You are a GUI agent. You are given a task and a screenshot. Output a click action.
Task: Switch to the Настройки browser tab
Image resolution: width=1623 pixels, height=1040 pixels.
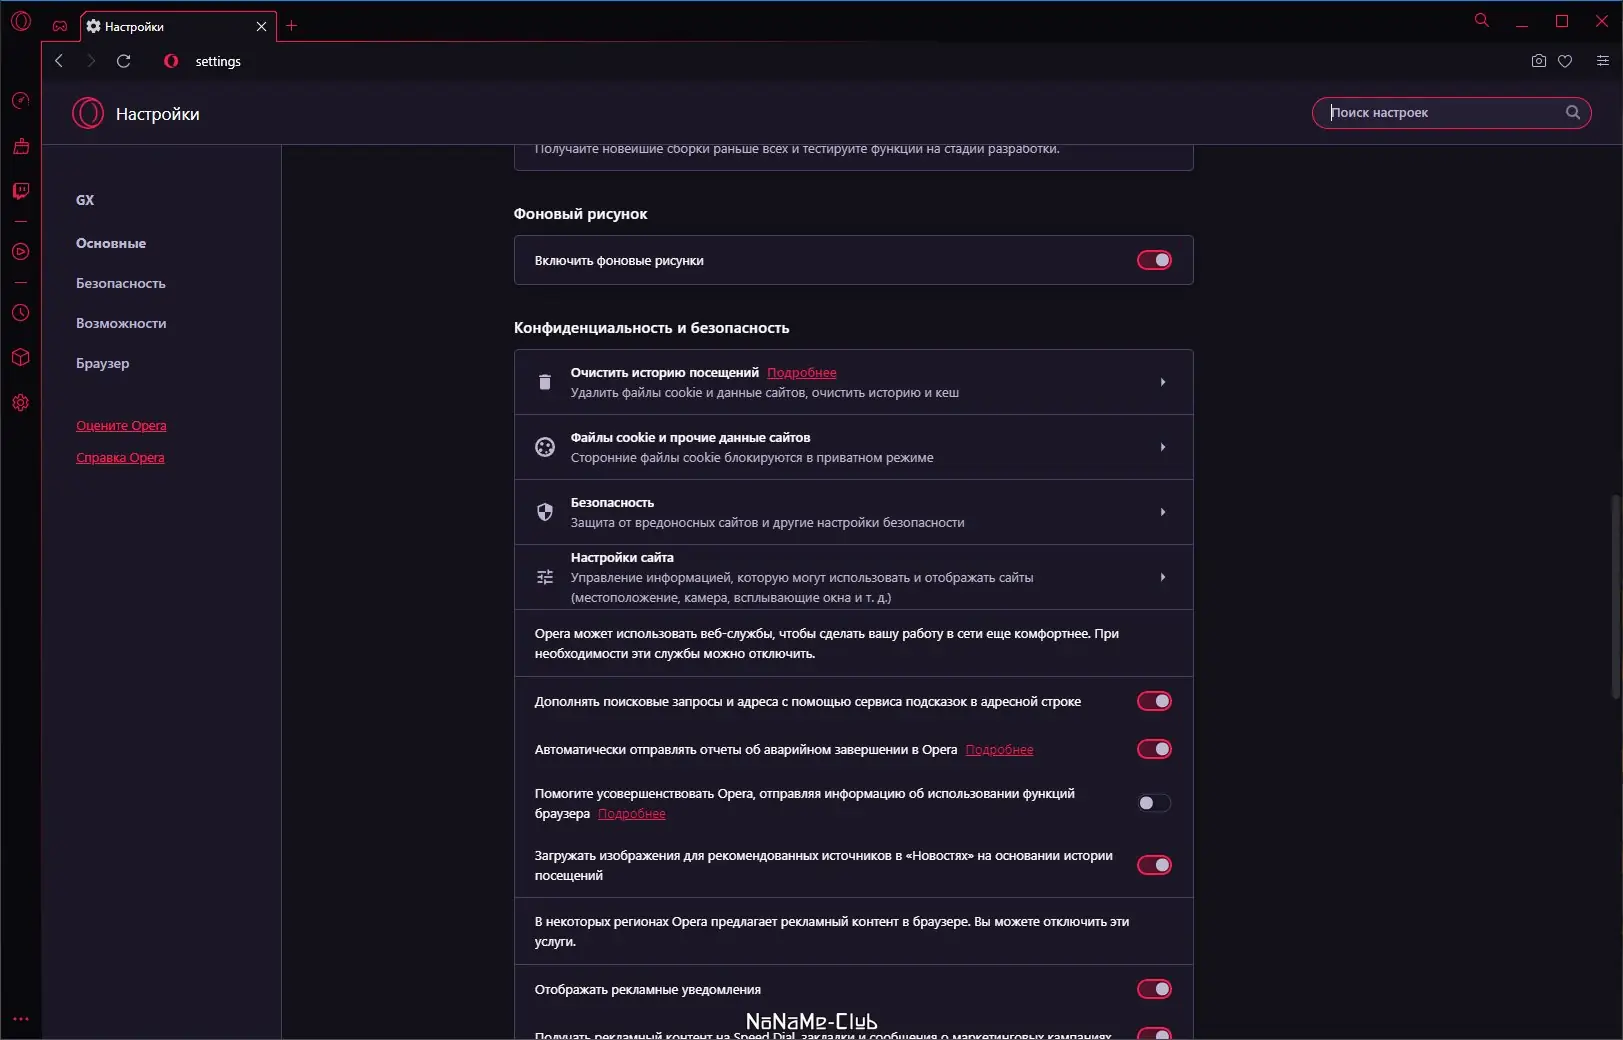pyautogui.click(x=178, y=26)
